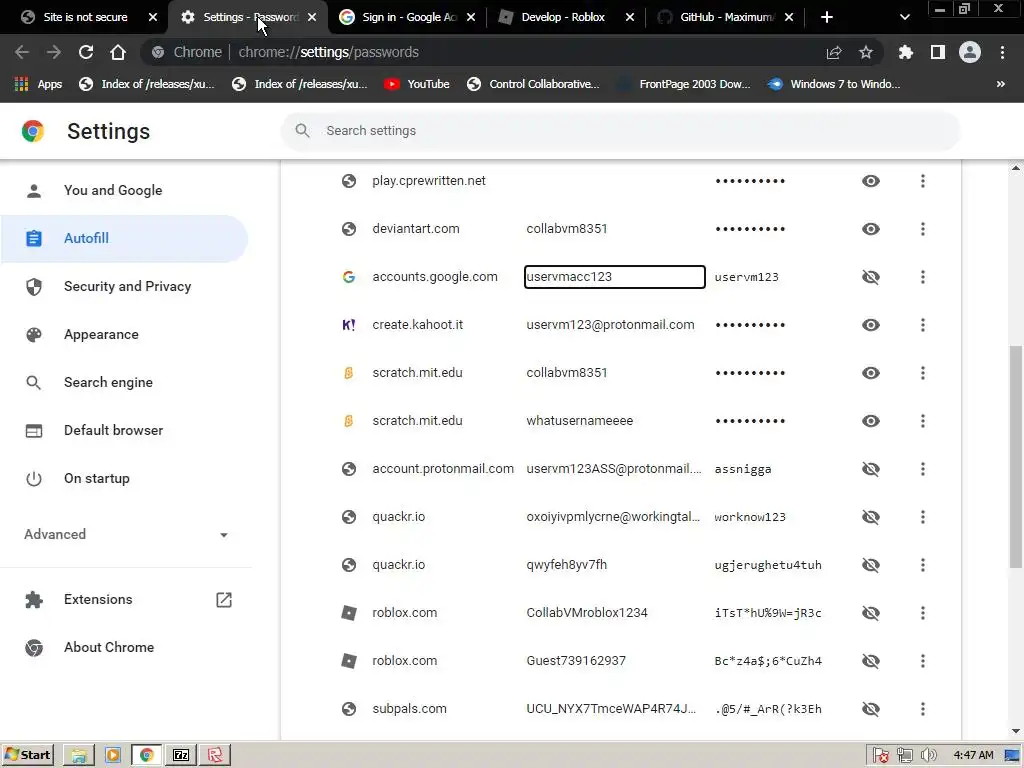The width and height of the screenshot is (1024, 768).
Task: Open more actions for roblox.com Guest739162937
Action: [922, 661]
